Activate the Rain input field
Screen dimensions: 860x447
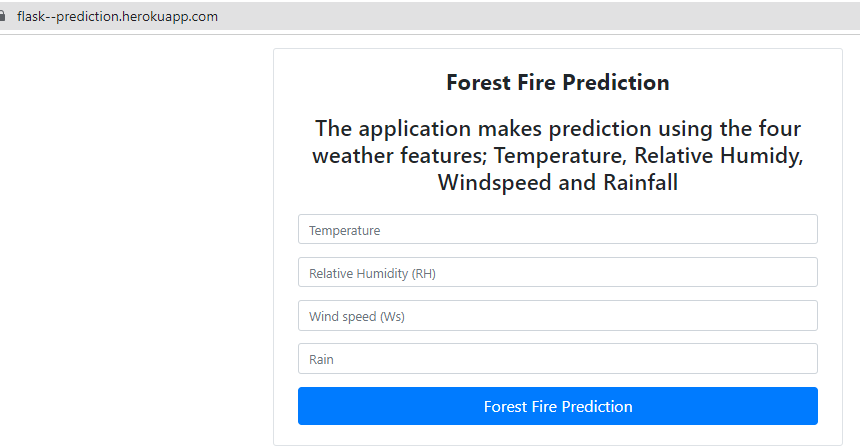point(558,359)
